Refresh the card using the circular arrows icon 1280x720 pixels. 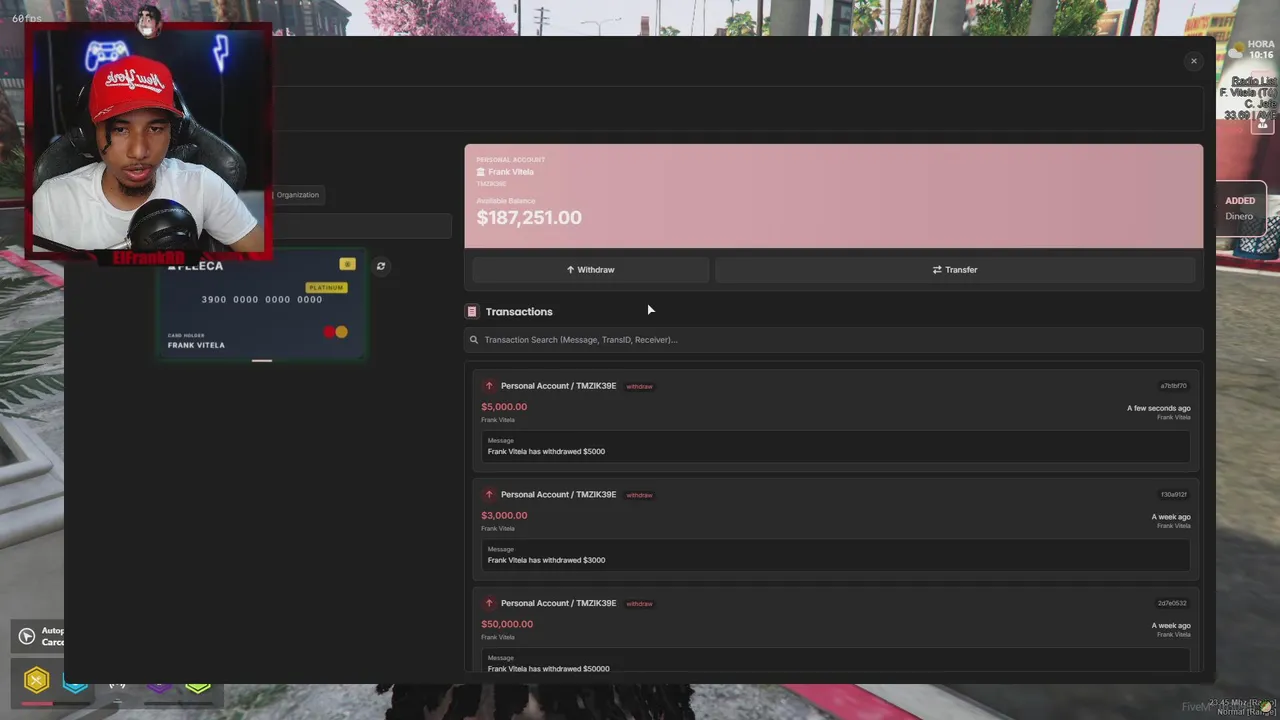coord(380,266)
